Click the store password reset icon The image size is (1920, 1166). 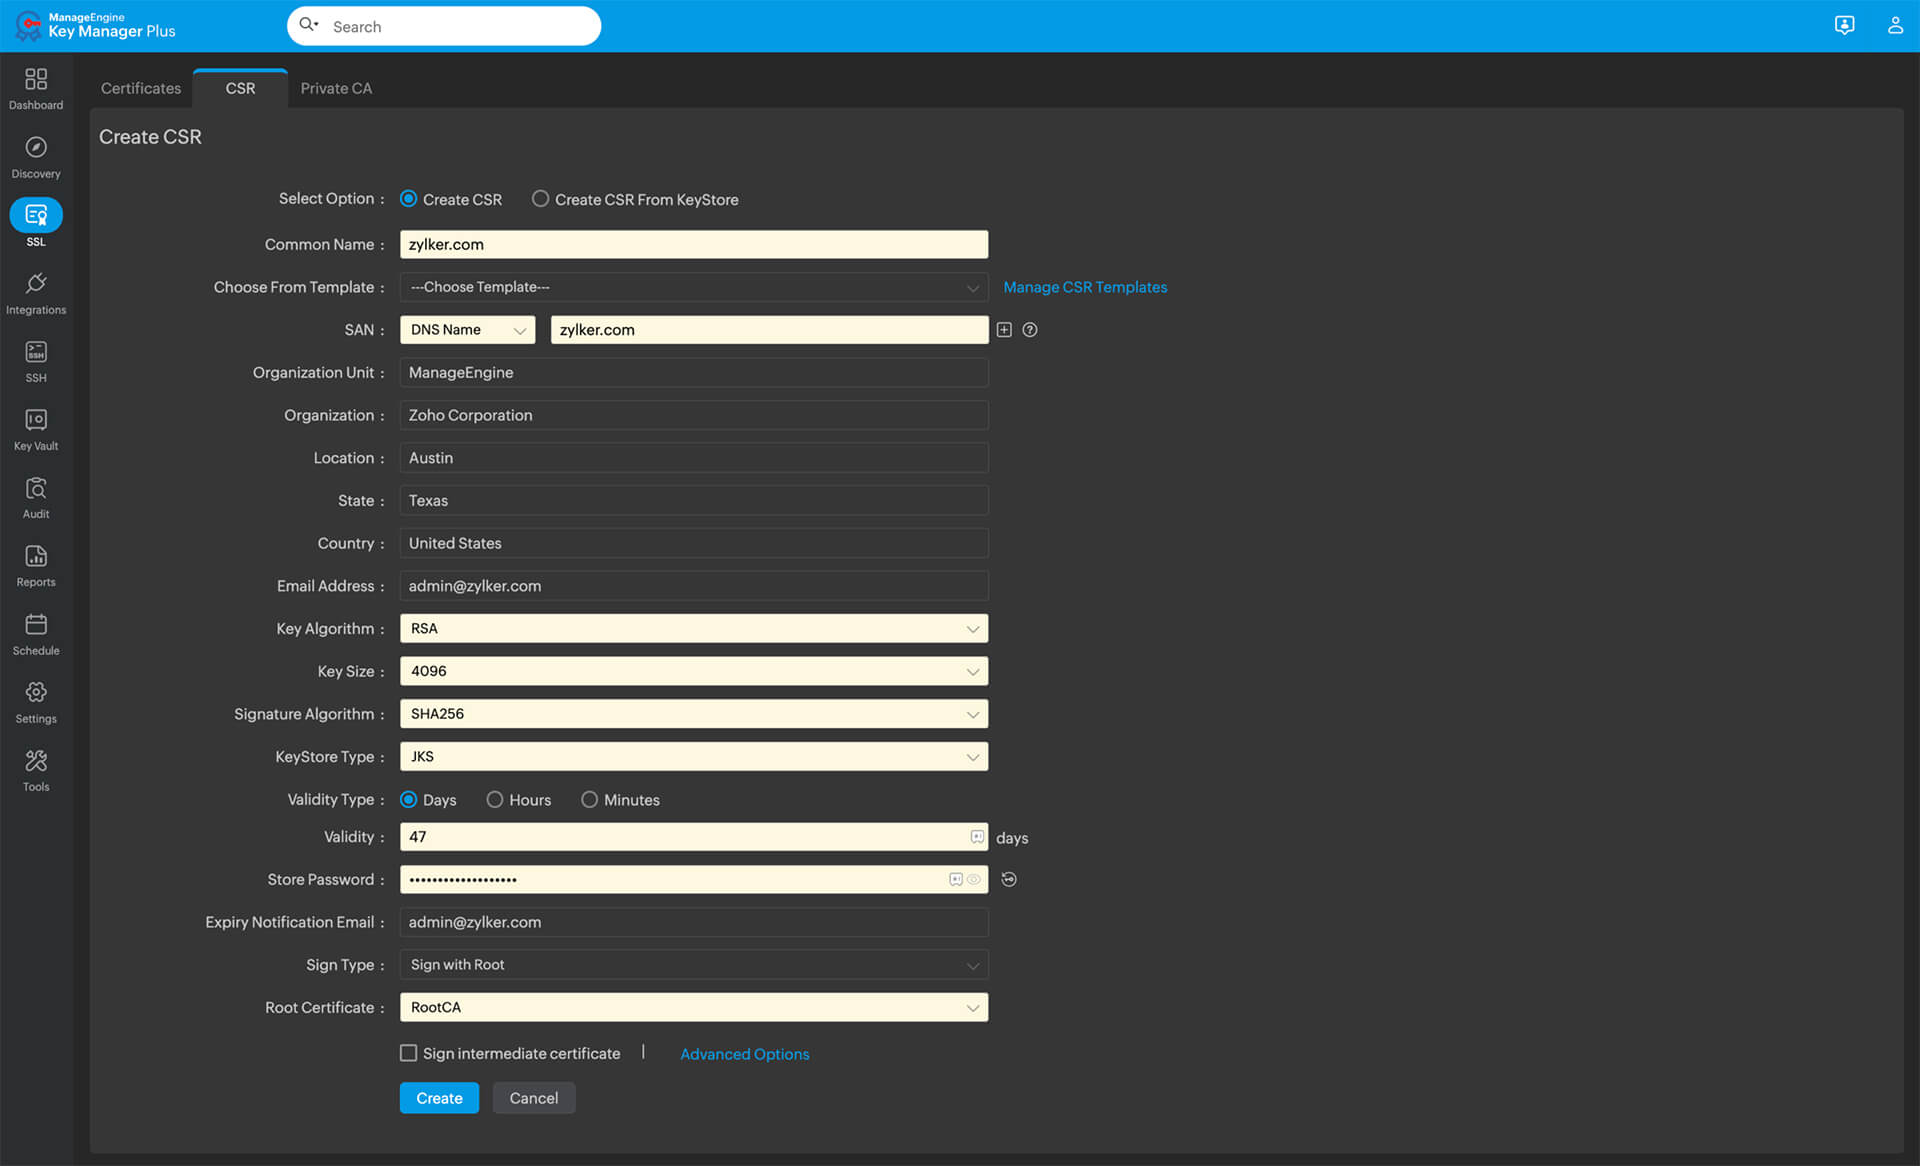(1008, 879)
